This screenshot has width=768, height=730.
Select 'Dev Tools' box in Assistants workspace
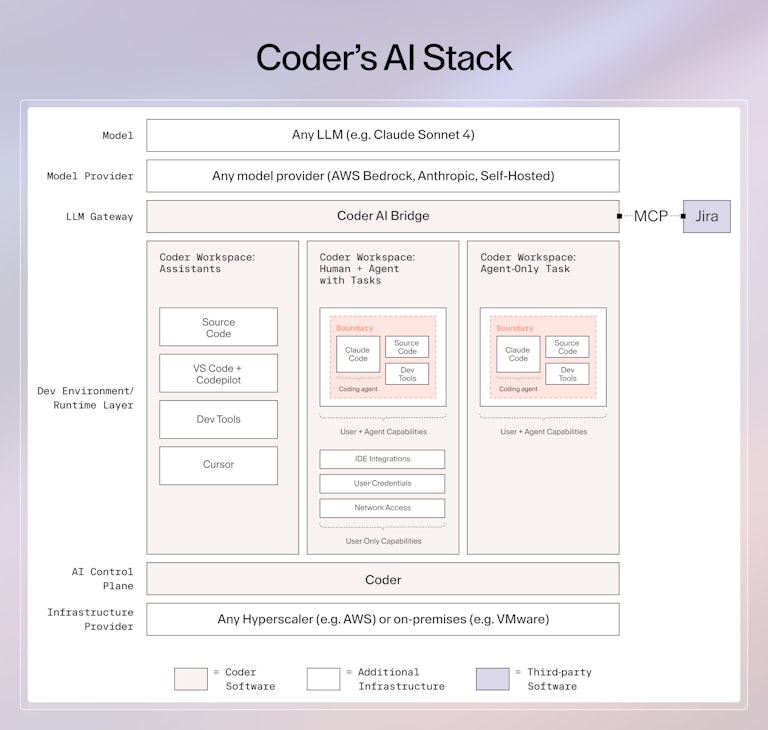(218, 419)
